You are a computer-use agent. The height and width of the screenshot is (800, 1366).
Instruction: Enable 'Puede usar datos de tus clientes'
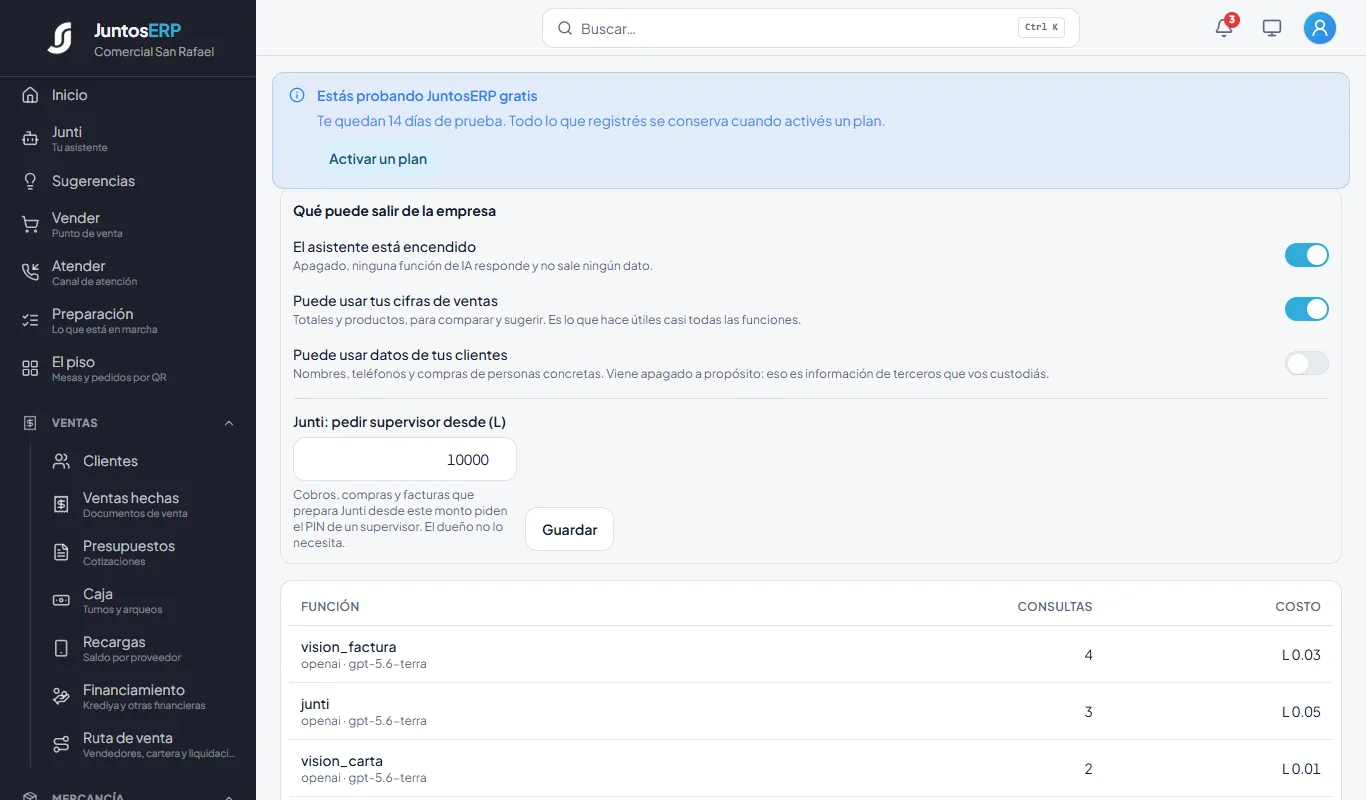[1307, 363]
